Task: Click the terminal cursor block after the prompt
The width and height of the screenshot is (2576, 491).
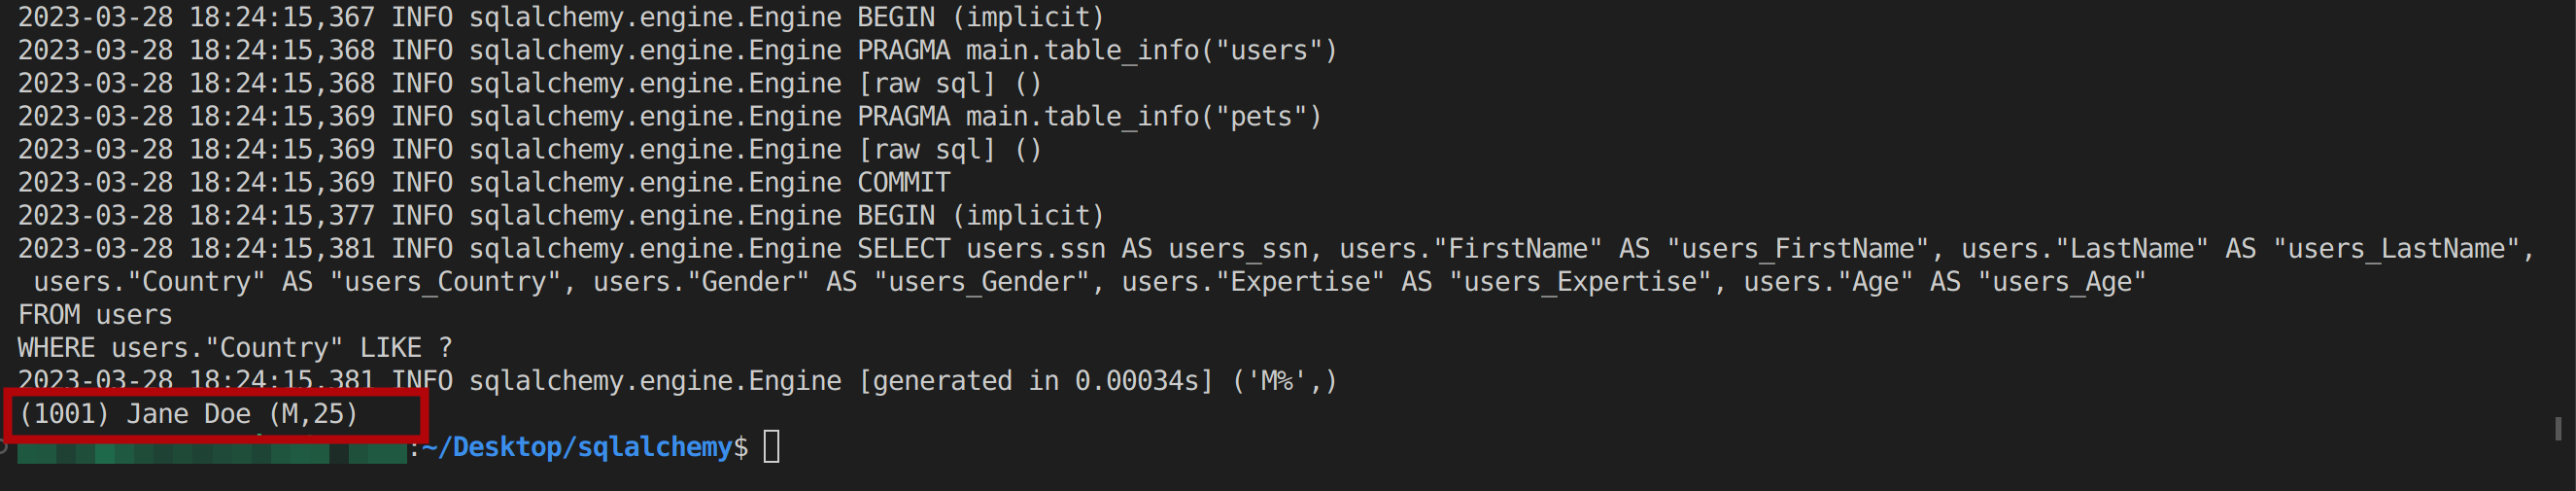Action: (x=771, y=446)
